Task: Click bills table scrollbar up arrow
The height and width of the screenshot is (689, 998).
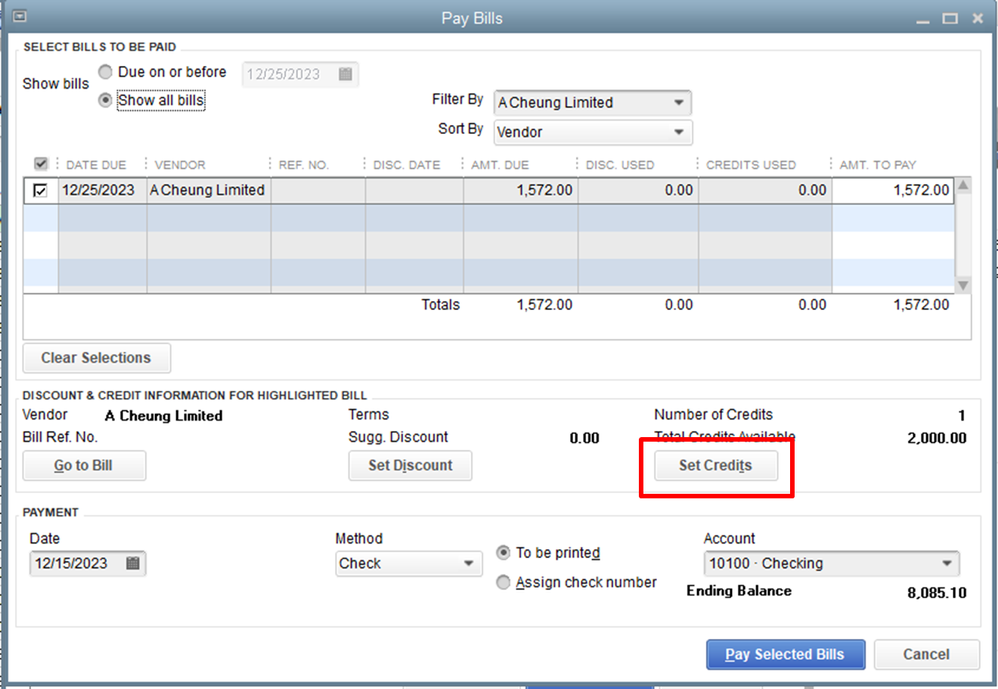Action: click(963, 185)
